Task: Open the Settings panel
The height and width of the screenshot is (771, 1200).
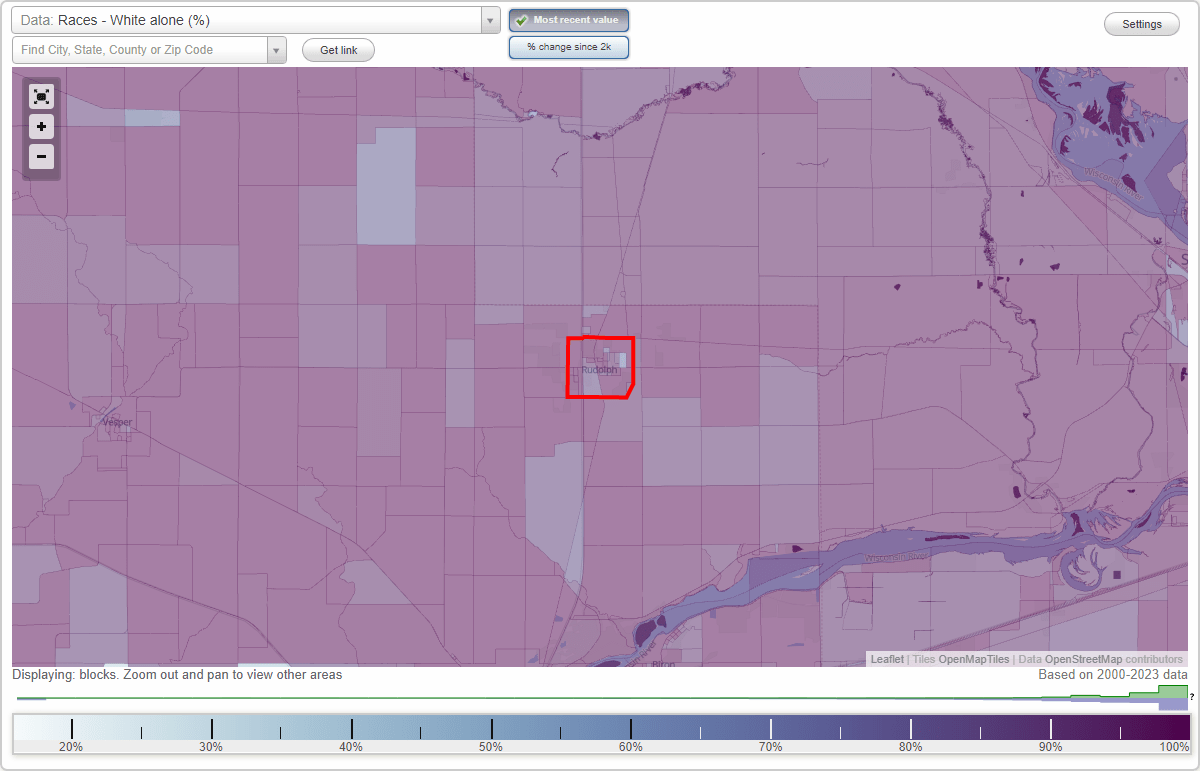Action: (x=1141, y=23)
